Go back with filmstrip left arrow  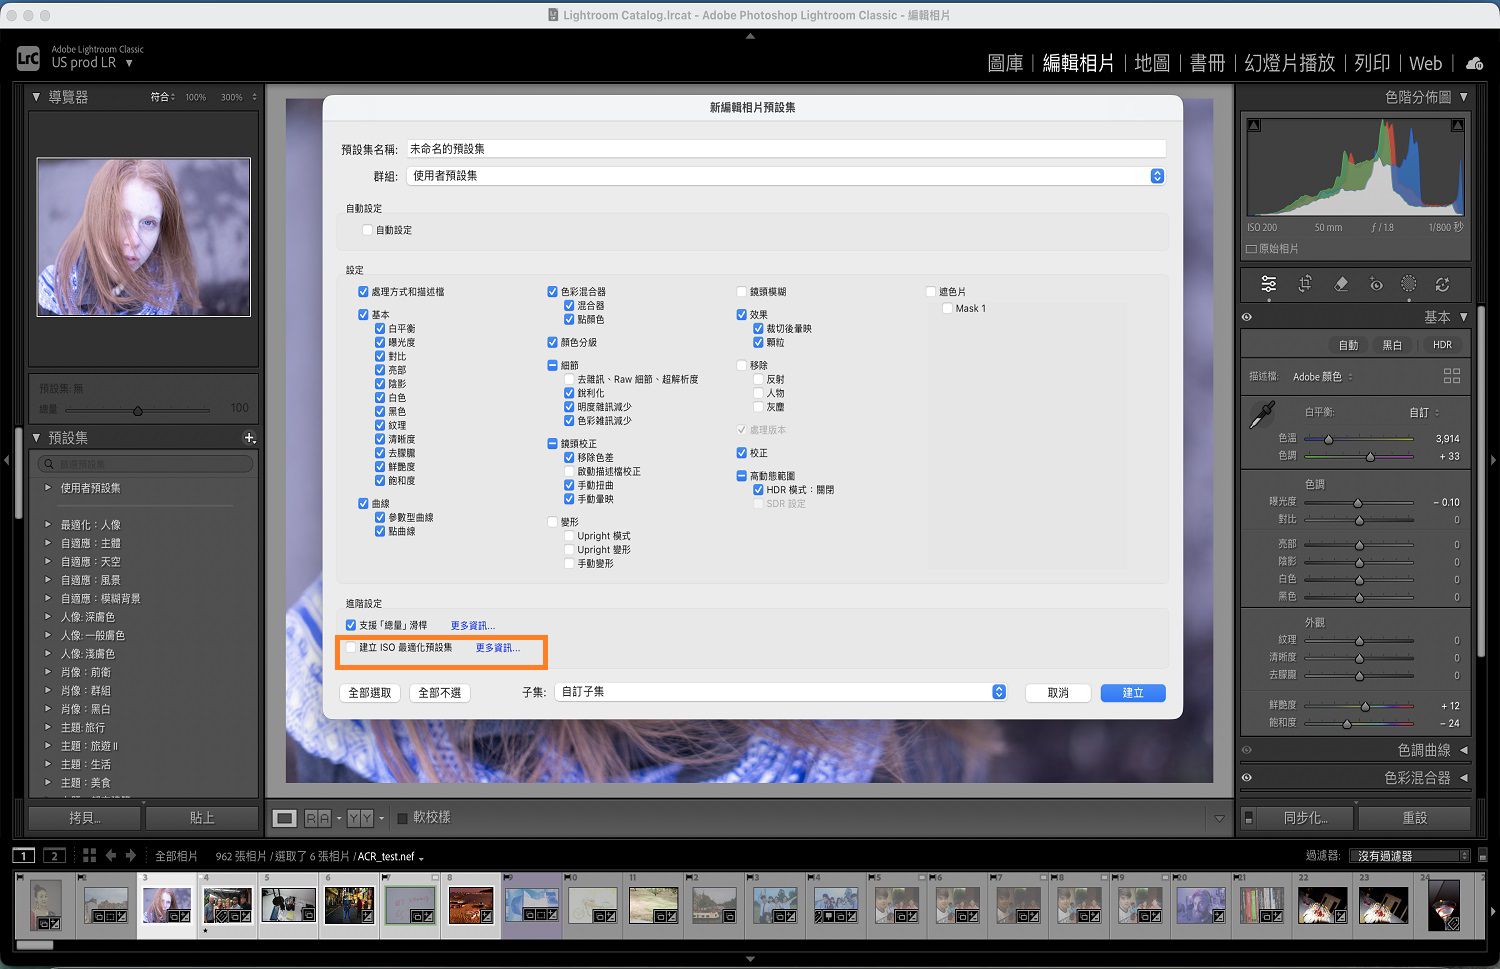(x=111, y=855)
